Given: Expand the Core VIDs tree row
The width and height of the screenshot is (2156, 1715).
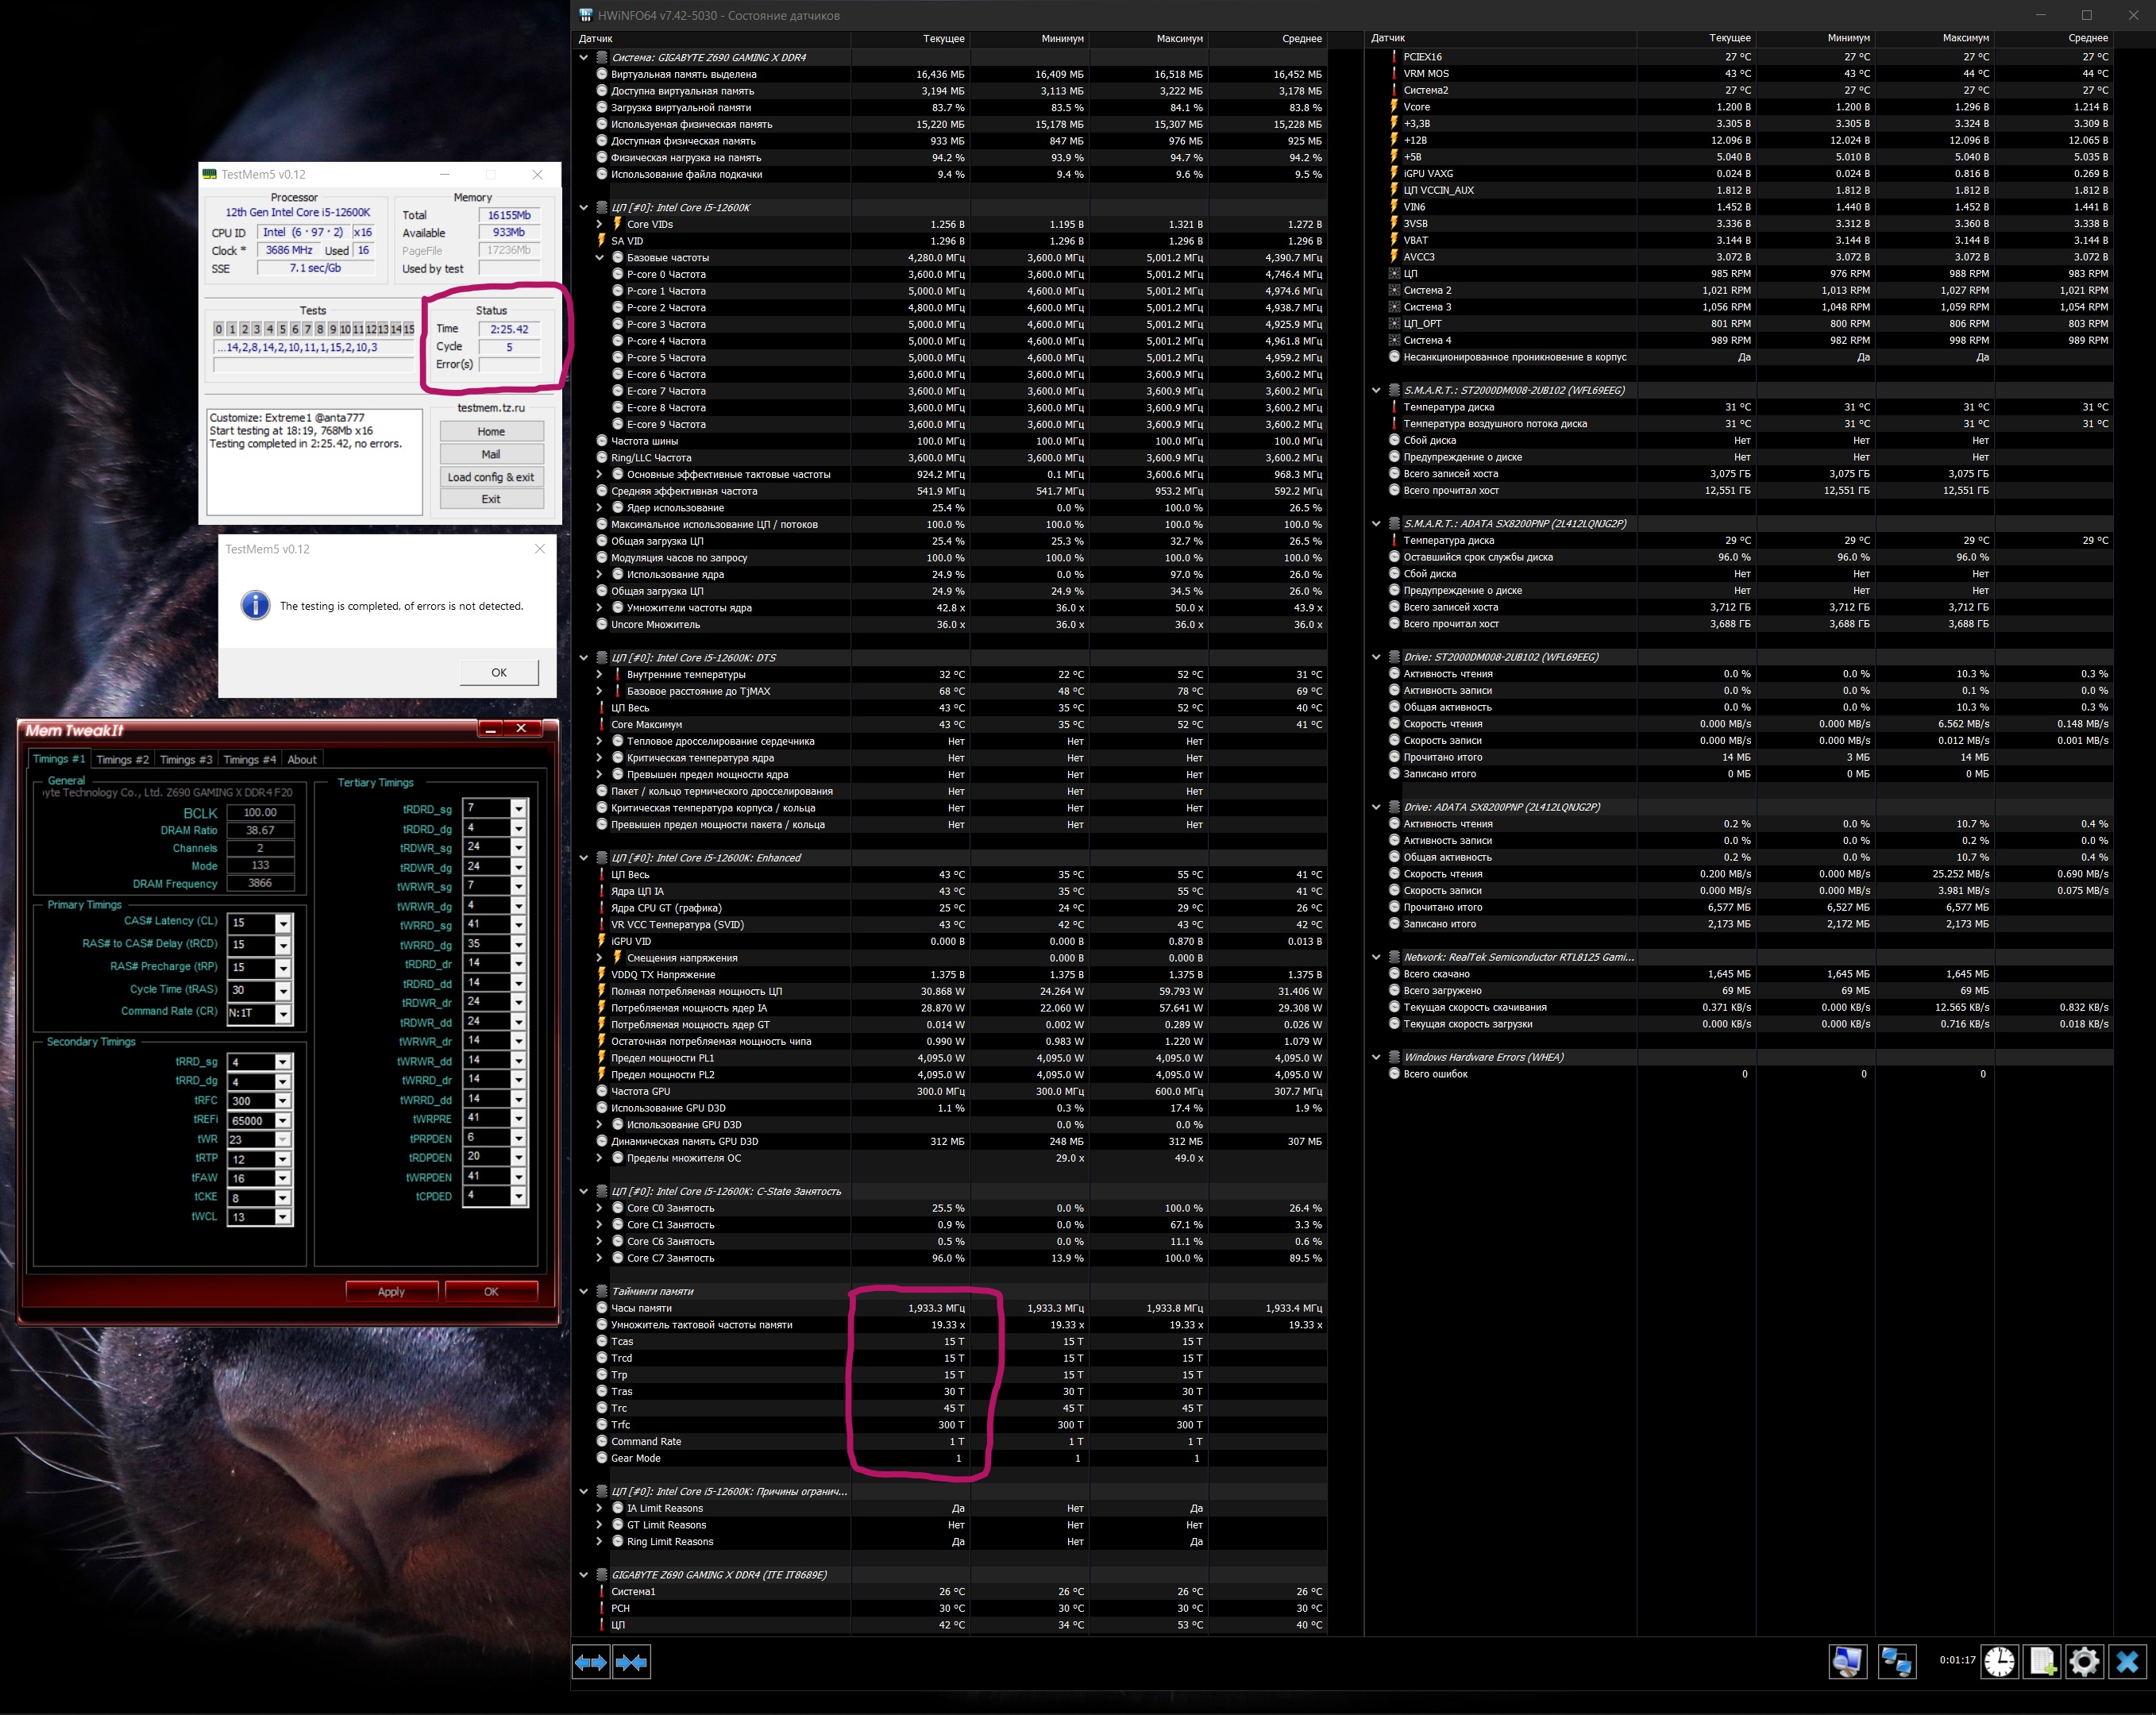Looking at the screenshot, I should click(600, 224).
